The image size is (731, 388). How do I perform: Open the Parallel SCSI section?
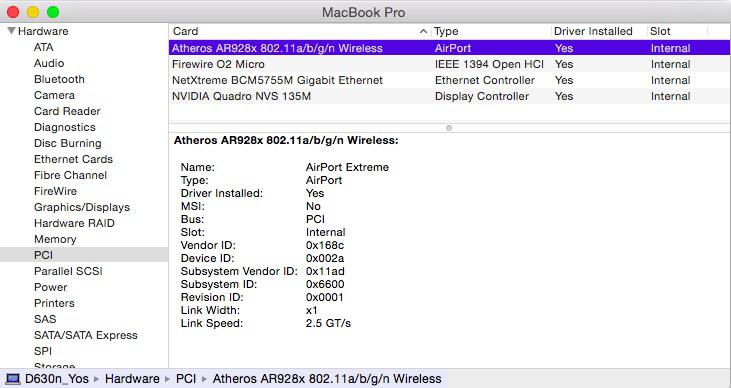pos(68,271)
